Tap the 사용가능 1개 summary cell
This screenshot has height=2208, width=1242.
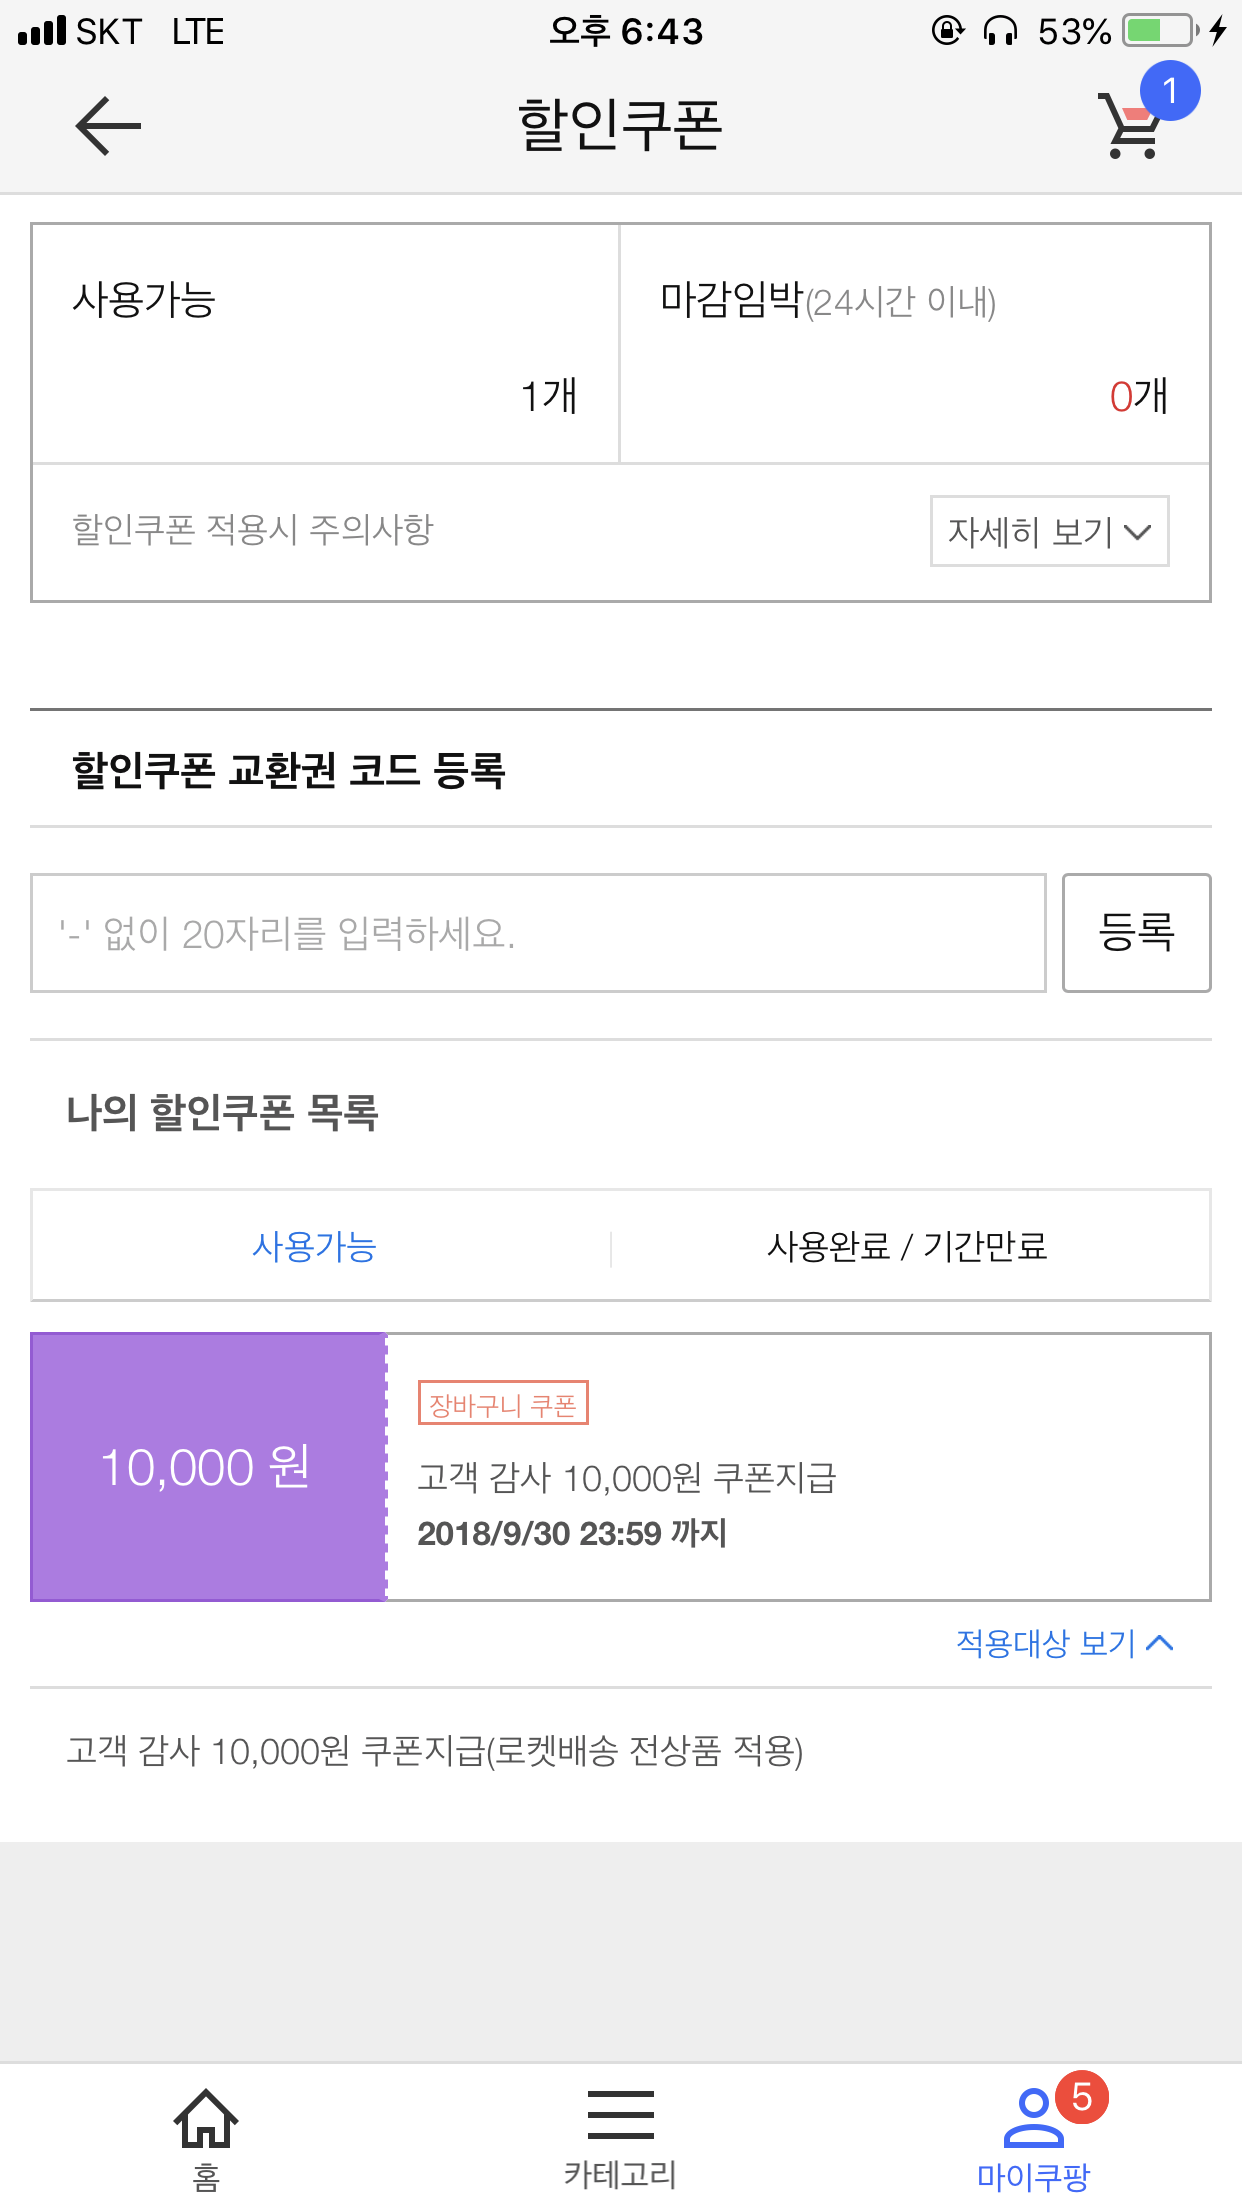(325, 344)
